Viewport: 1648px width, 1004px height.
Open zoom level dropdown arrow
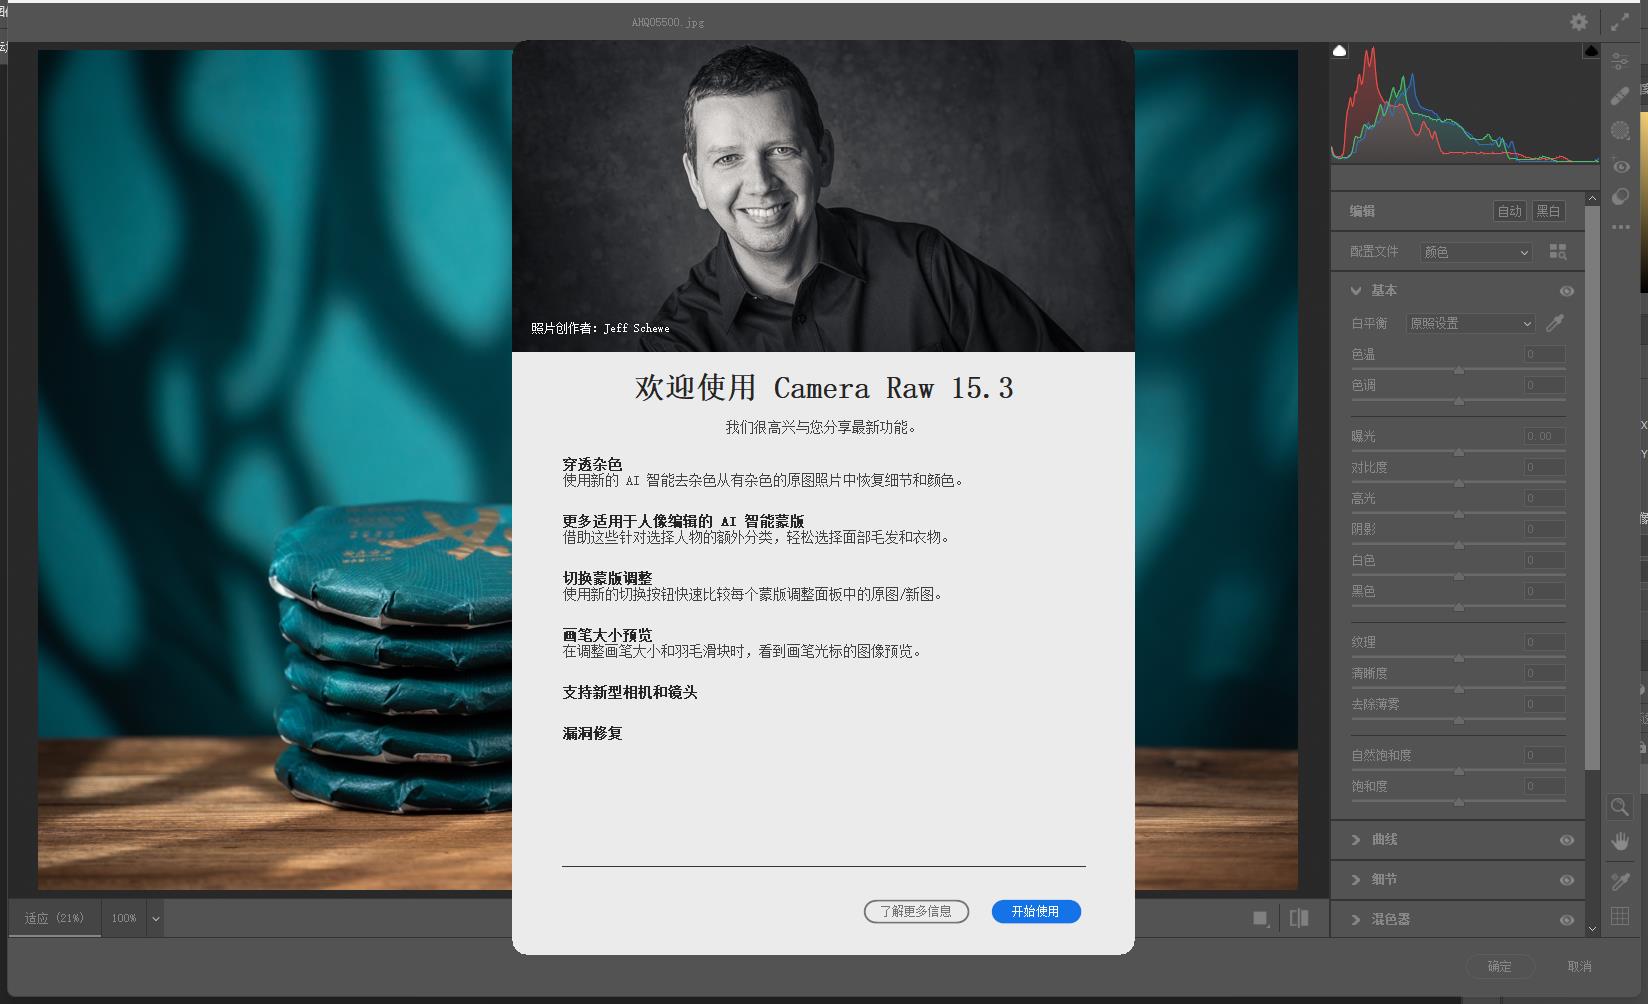point(155,918)
